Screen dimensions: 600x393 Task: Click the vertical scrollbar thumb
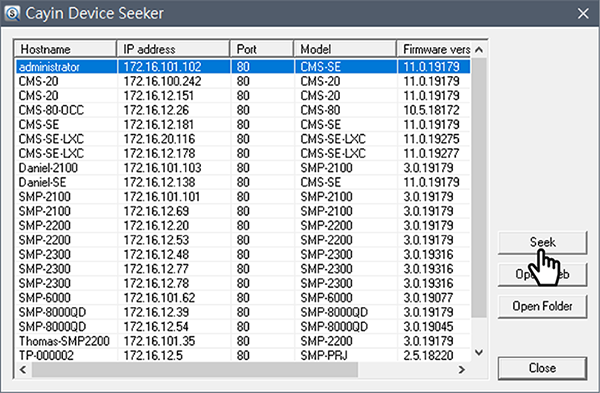(x=479, y=188)
